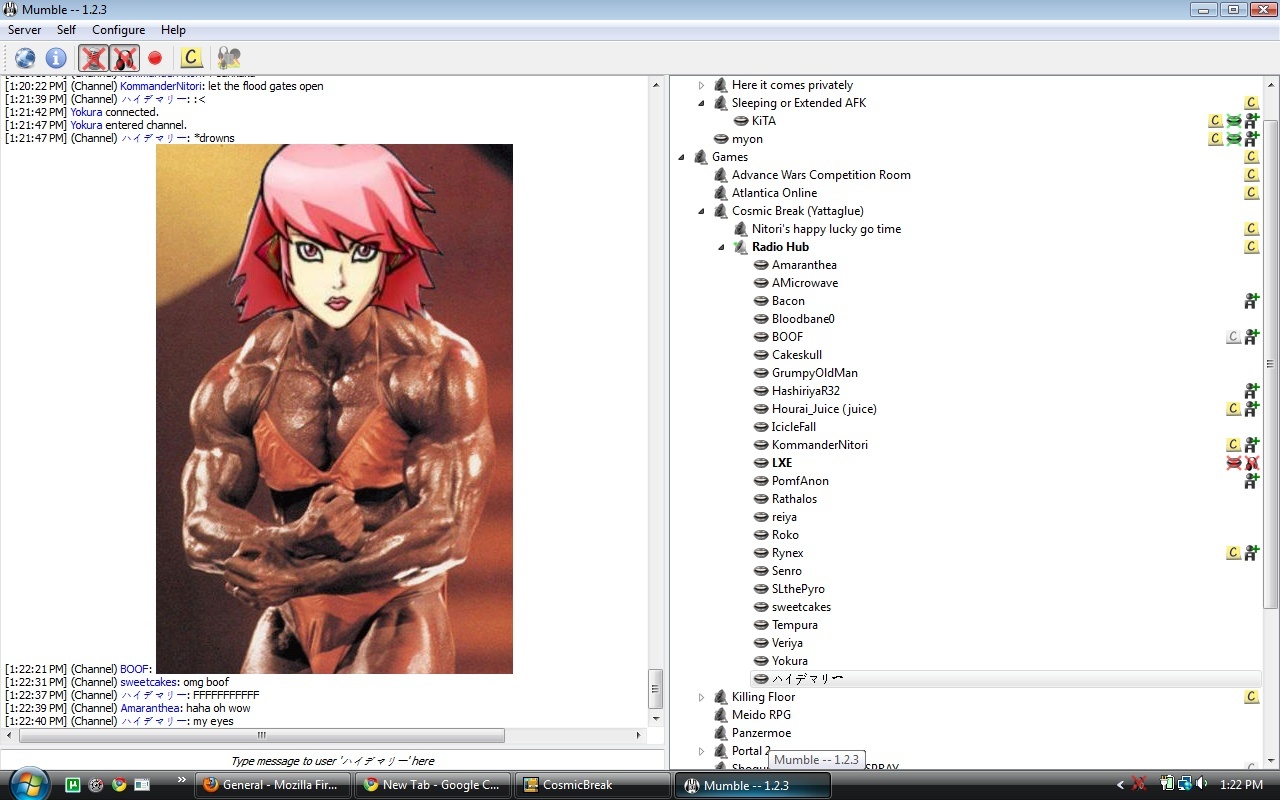View the Advance Wars Competition Room comment
The image size is (1280, 800).
click(1251, 175)
